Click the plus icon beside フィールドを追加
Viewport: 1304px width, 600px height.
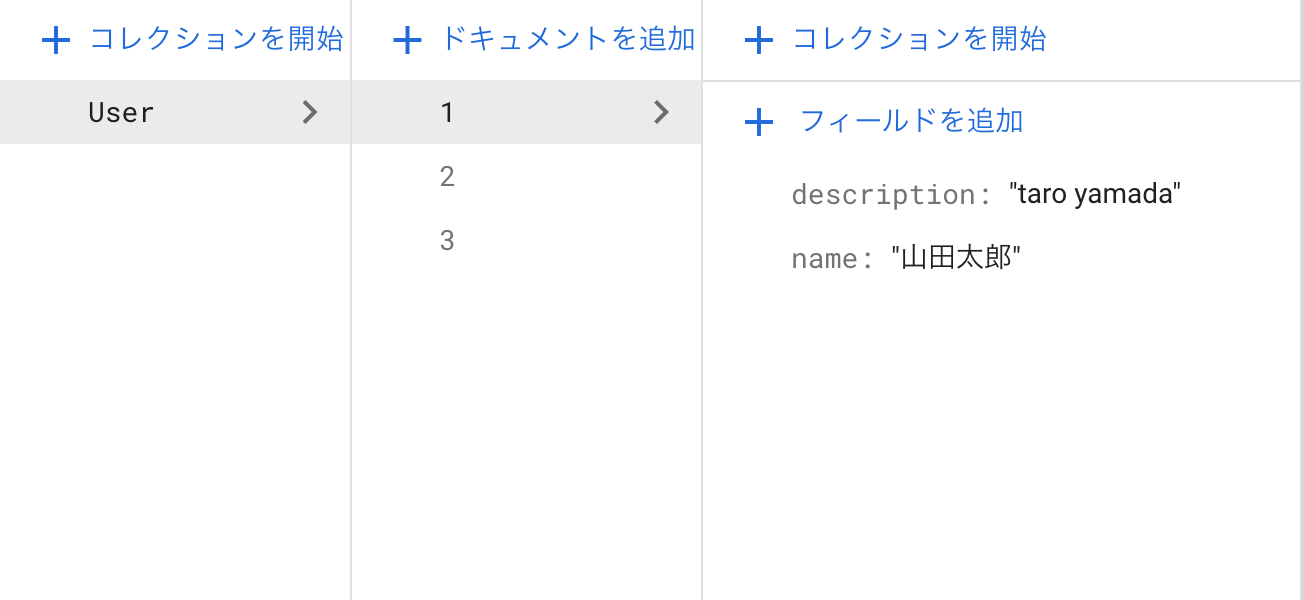(x=760, y=121)
